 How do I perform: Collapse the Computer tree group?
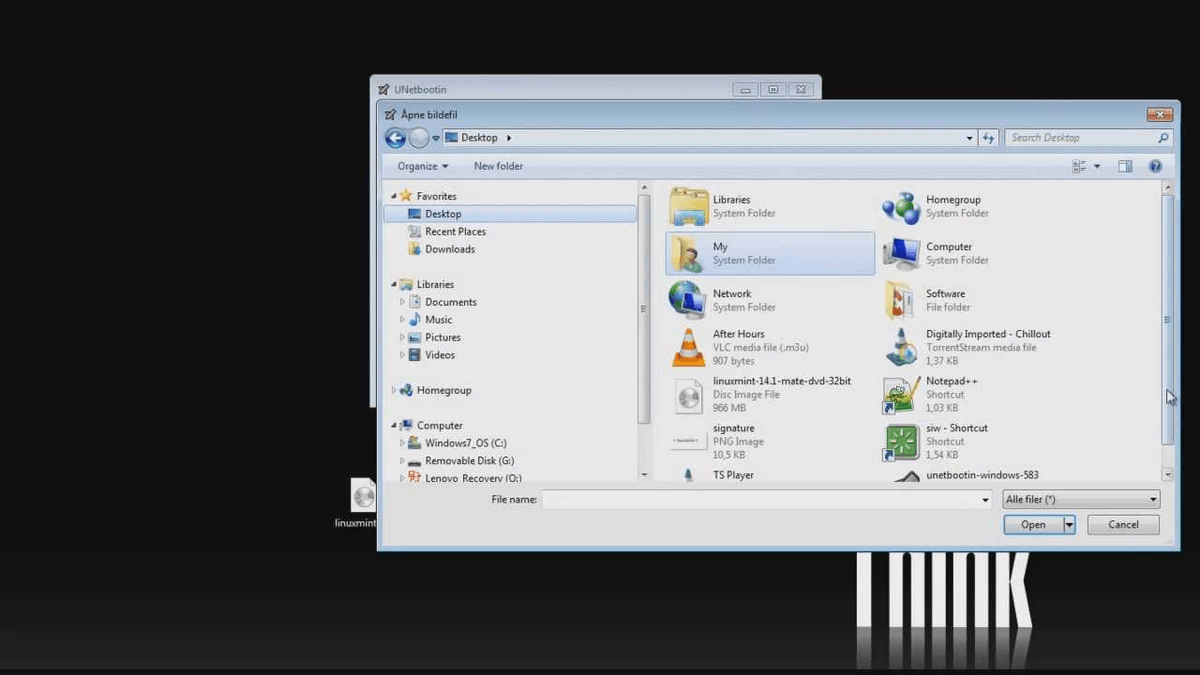(394, 426)
